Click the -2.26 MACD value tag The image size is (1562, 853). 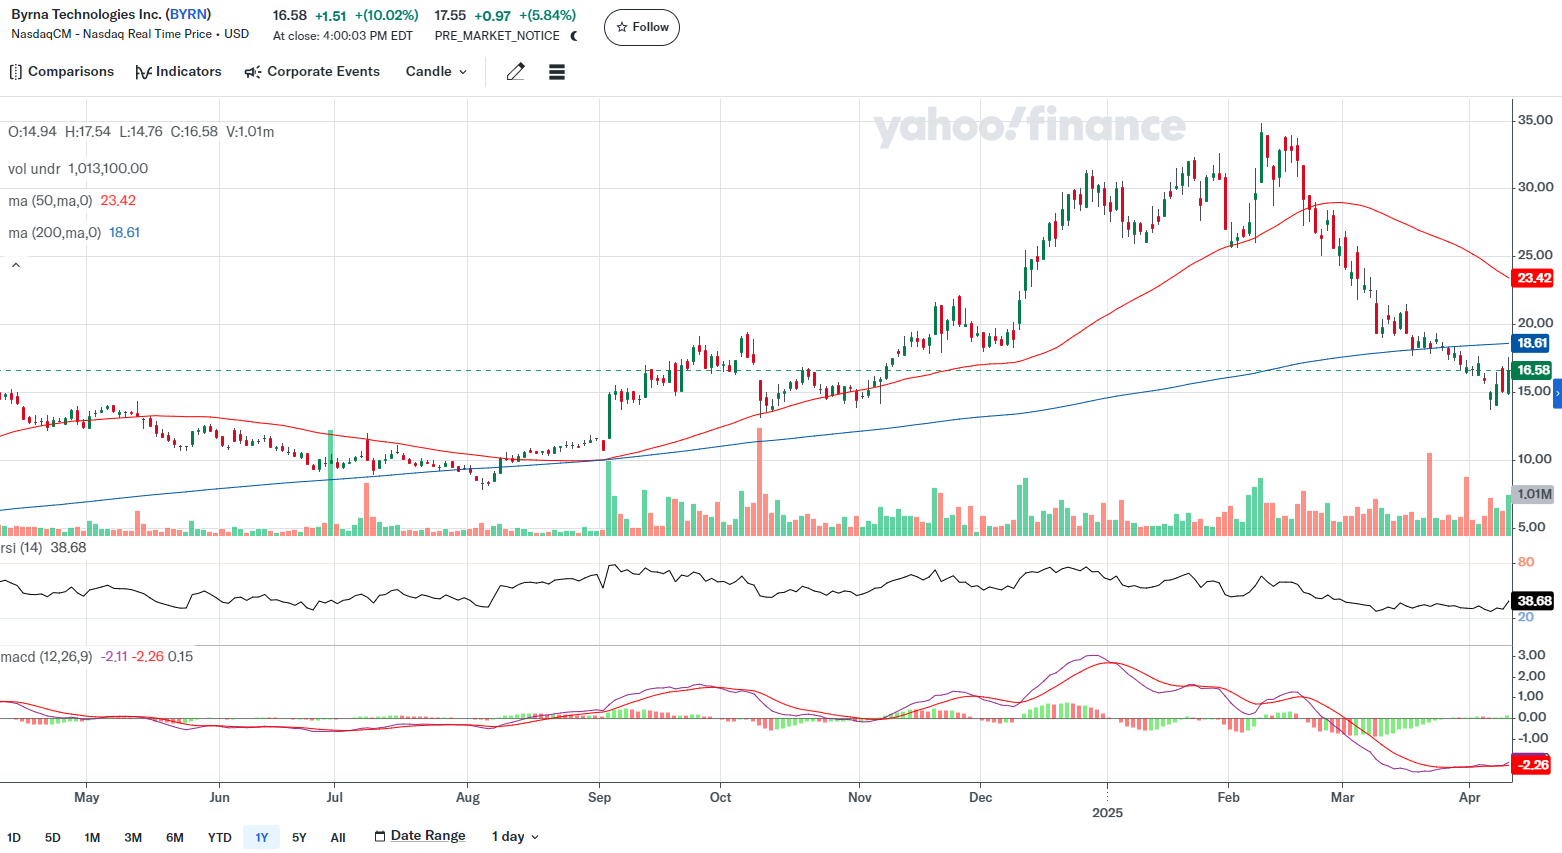coord(1532,765)
